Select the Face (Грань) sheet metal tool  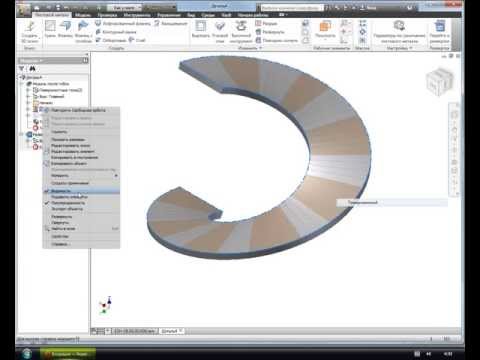[x=50, y=29]
